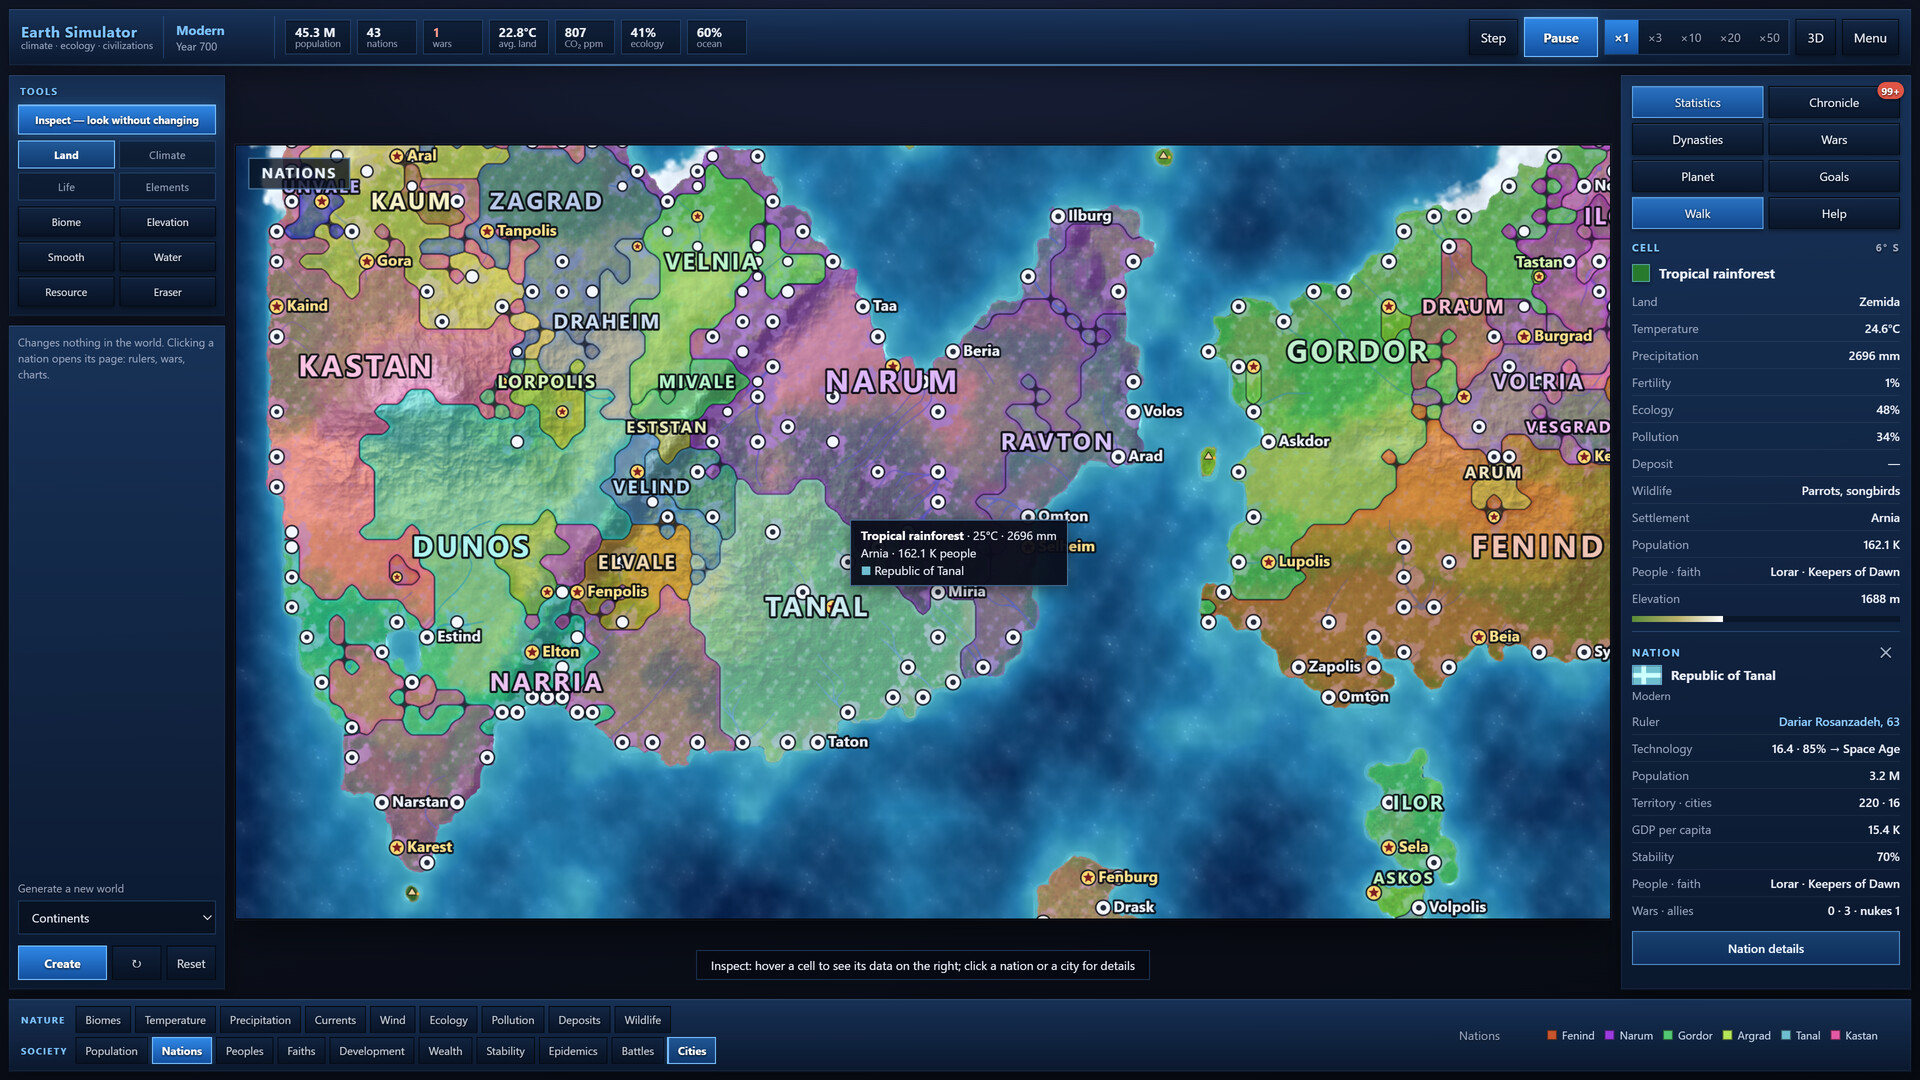The image size is (1920, 1080).
Task: Click the 99+ Chronicle notification badge
Action: pos(1889,91)
